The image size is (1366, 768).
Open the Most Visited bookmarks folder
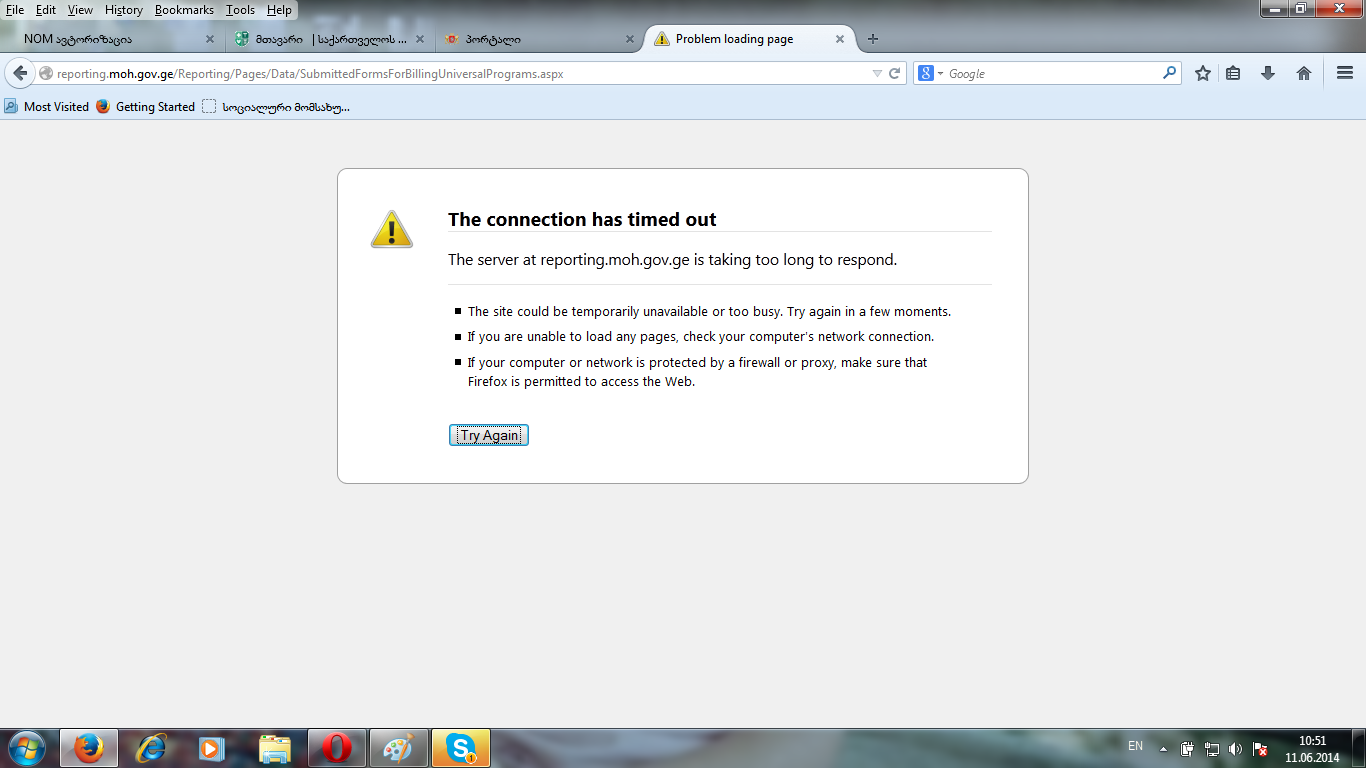pyautogui.click(x=47, y=107)
